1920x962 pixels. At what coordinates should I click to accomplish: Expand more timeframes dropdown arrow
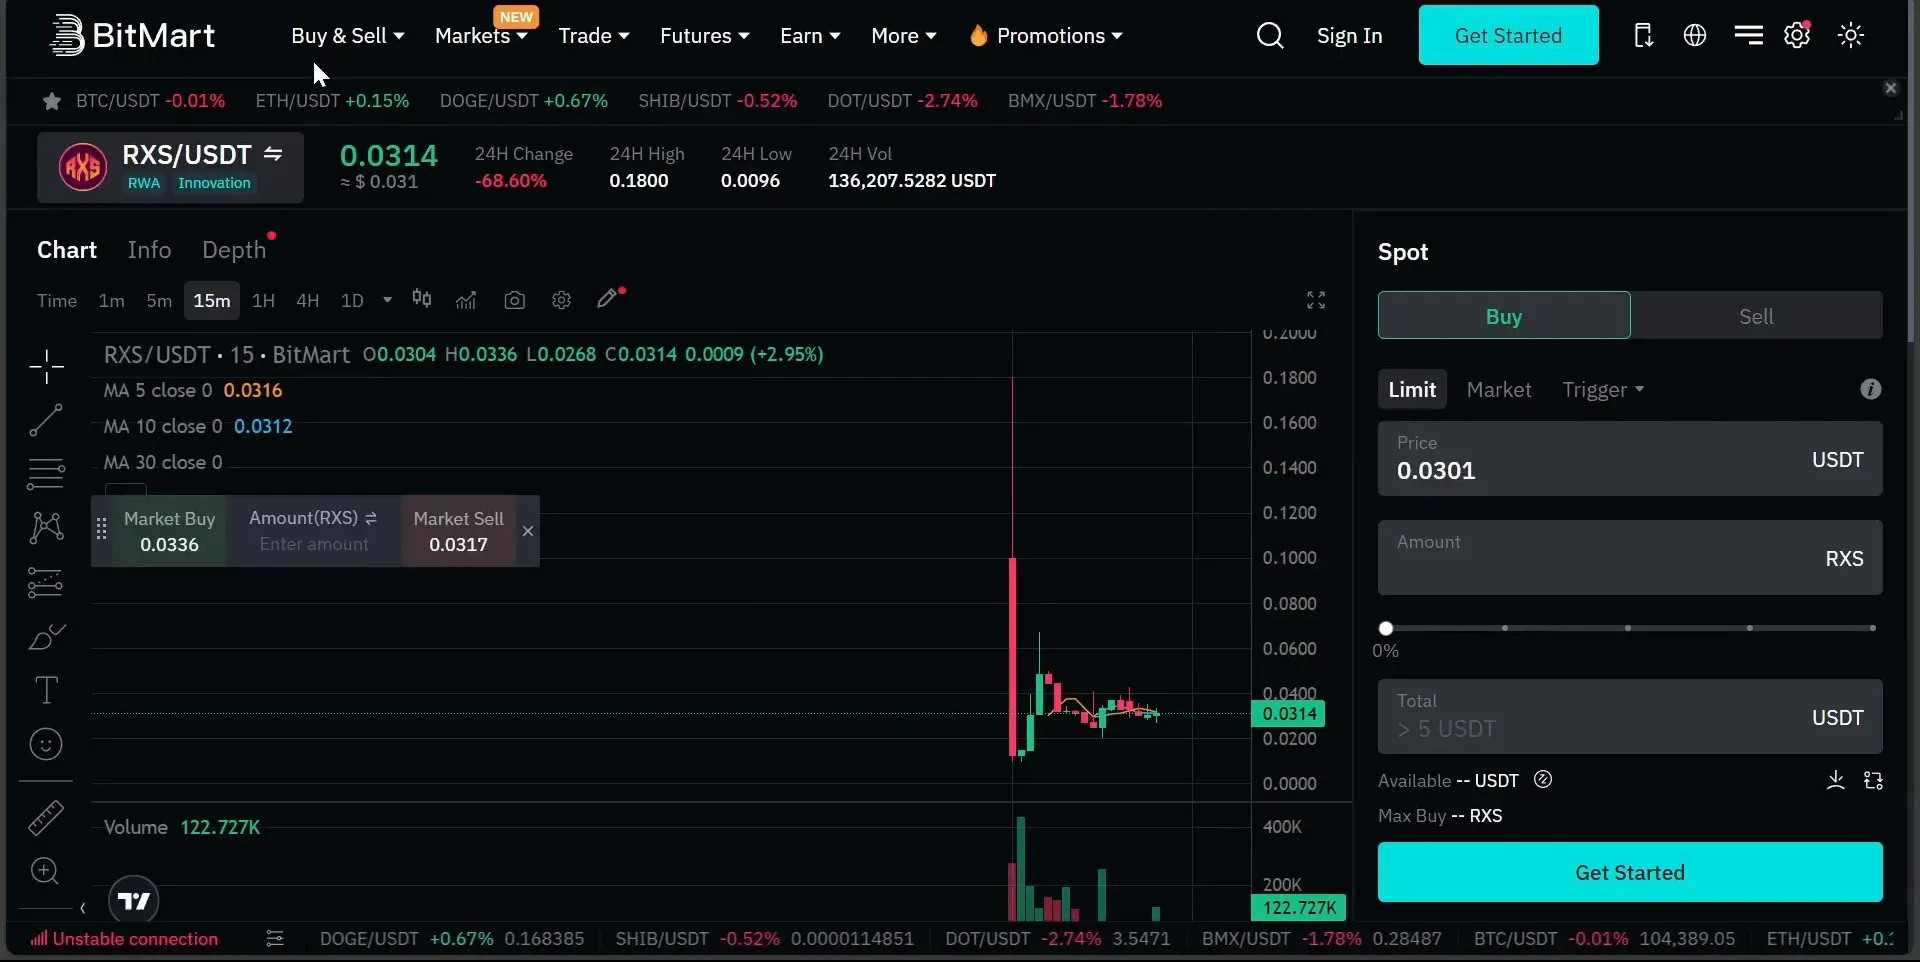[x=387, y=300]
